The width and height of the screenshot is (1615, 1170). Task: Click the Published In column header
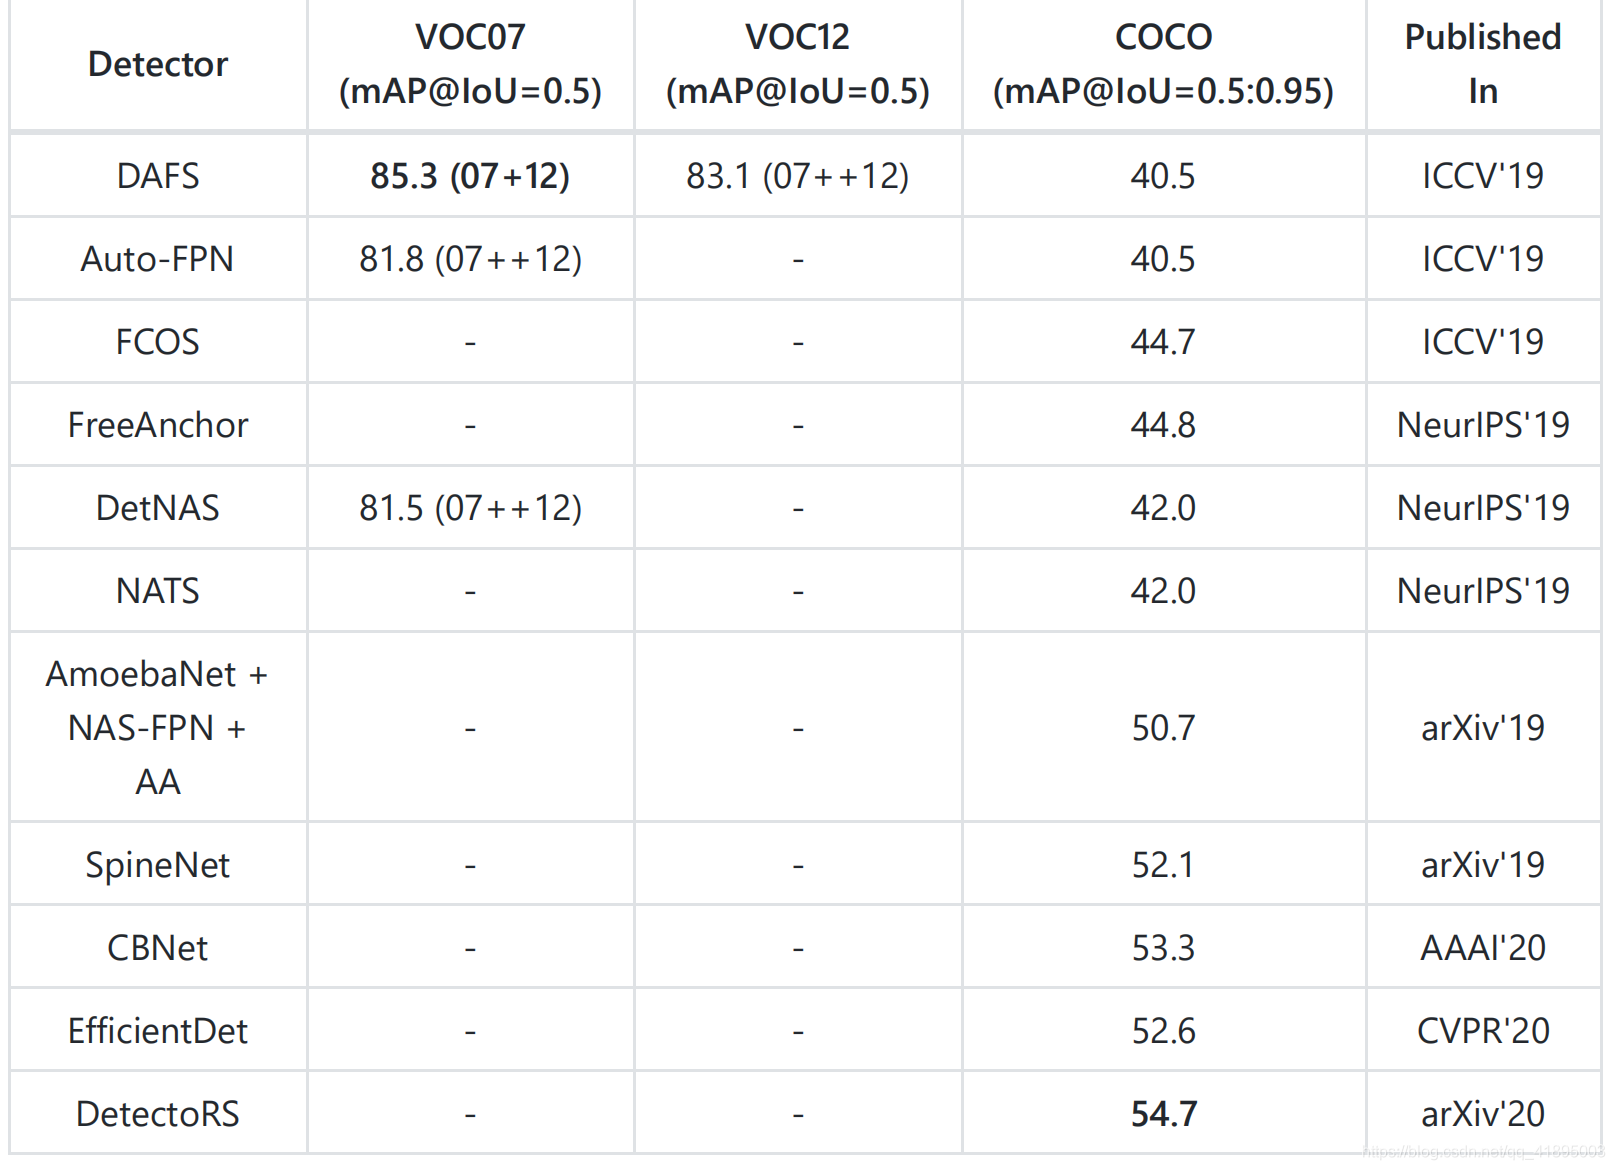1482,64
